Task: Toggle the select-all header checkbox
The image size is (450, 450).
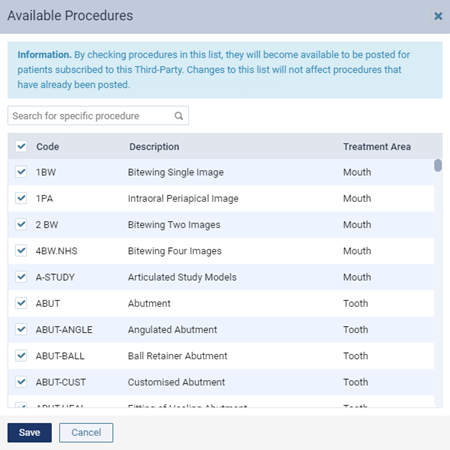Action: tap(21, 146)
